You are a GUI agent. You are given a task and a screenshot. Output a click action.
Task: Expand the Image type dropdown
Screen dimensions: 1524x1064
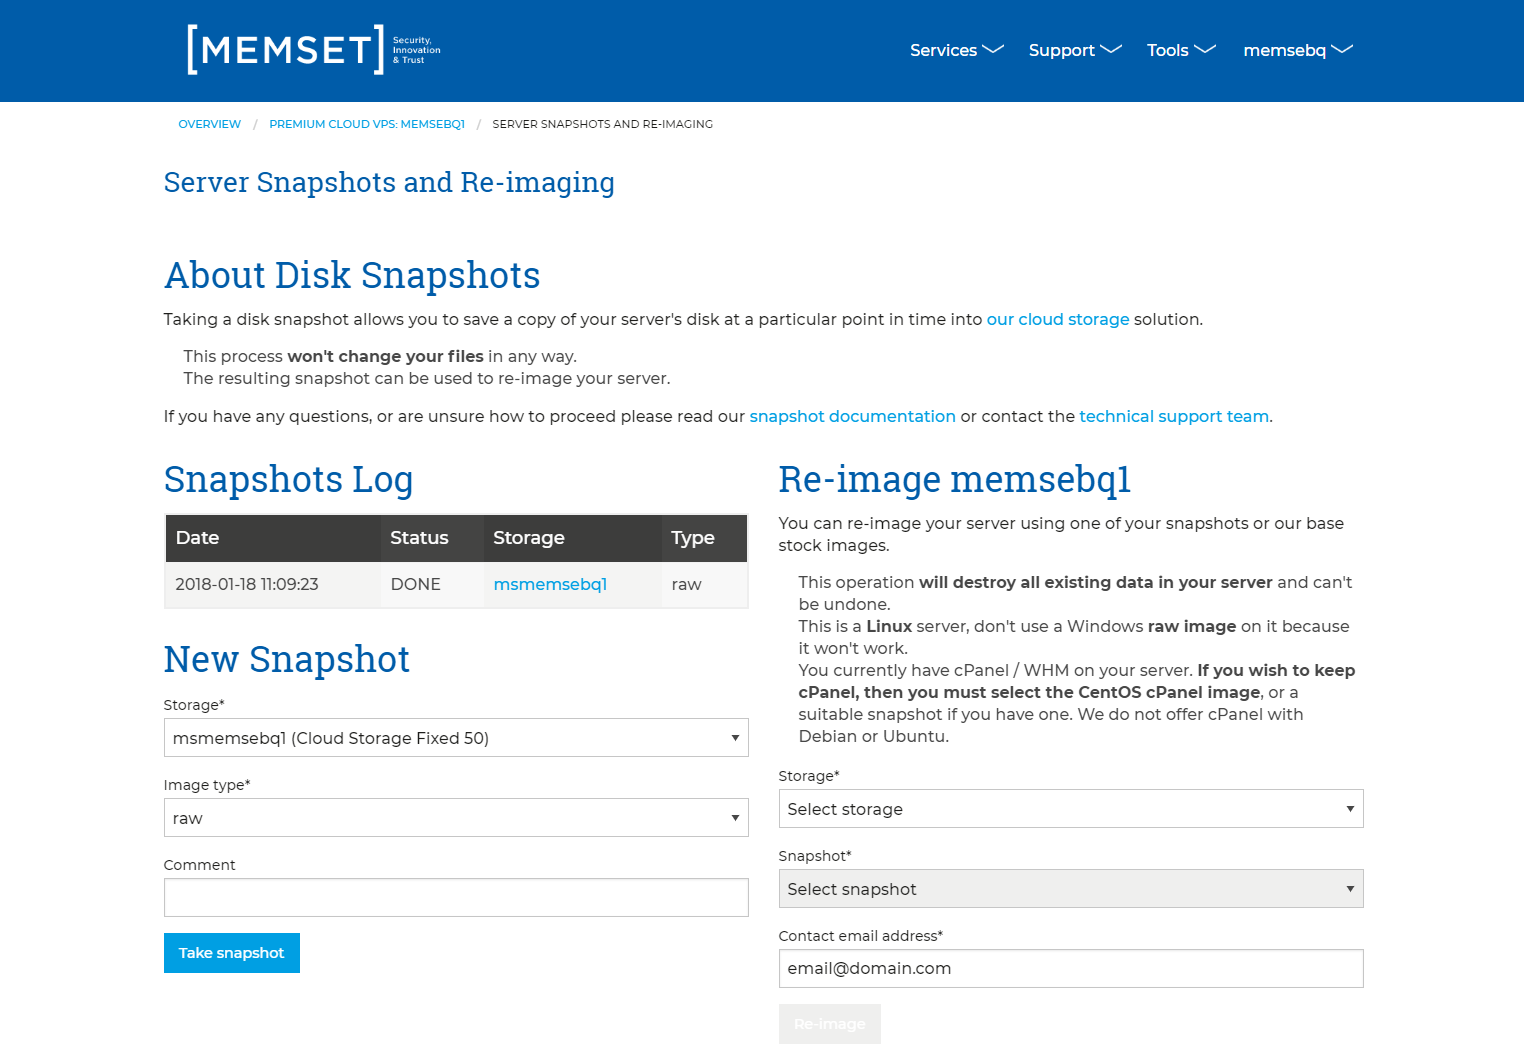tap(456, 818)
